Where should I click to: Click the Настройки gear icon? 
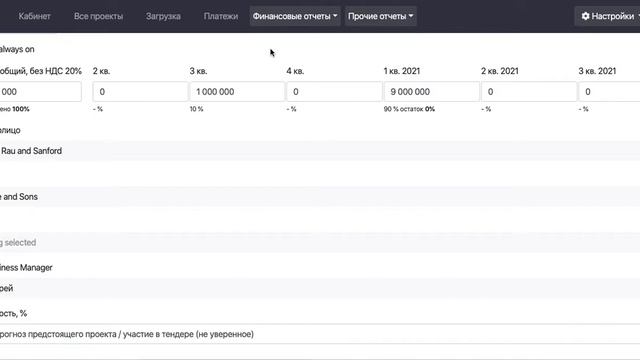586,16
